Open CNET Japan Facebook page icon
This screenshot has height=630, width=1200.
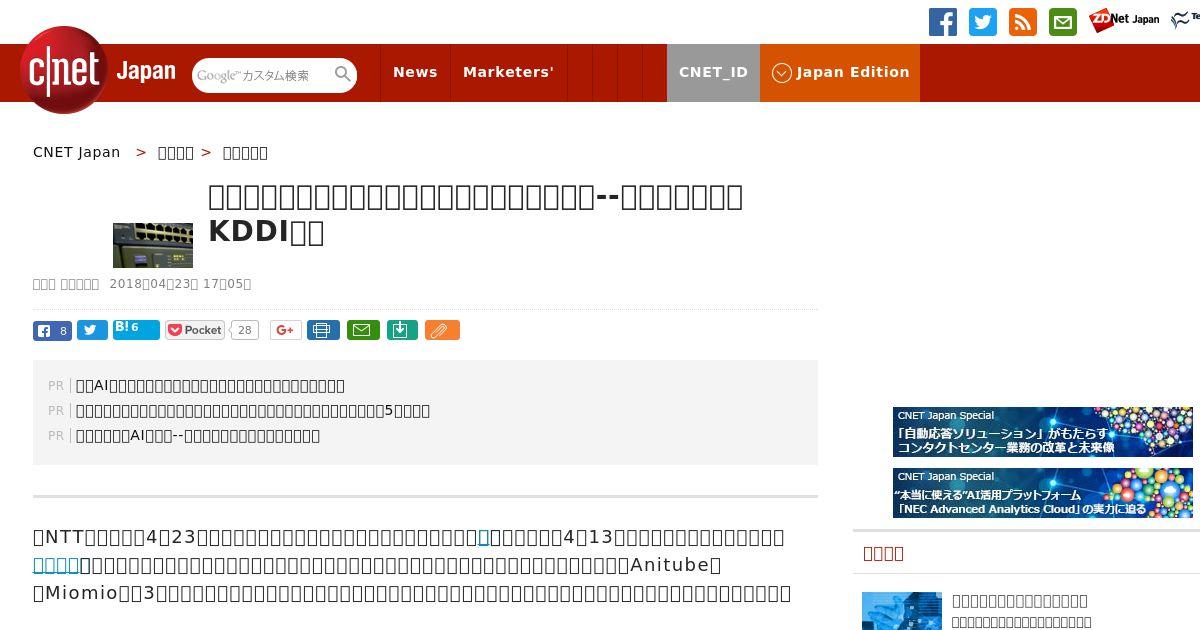click(x=943, y=22)
